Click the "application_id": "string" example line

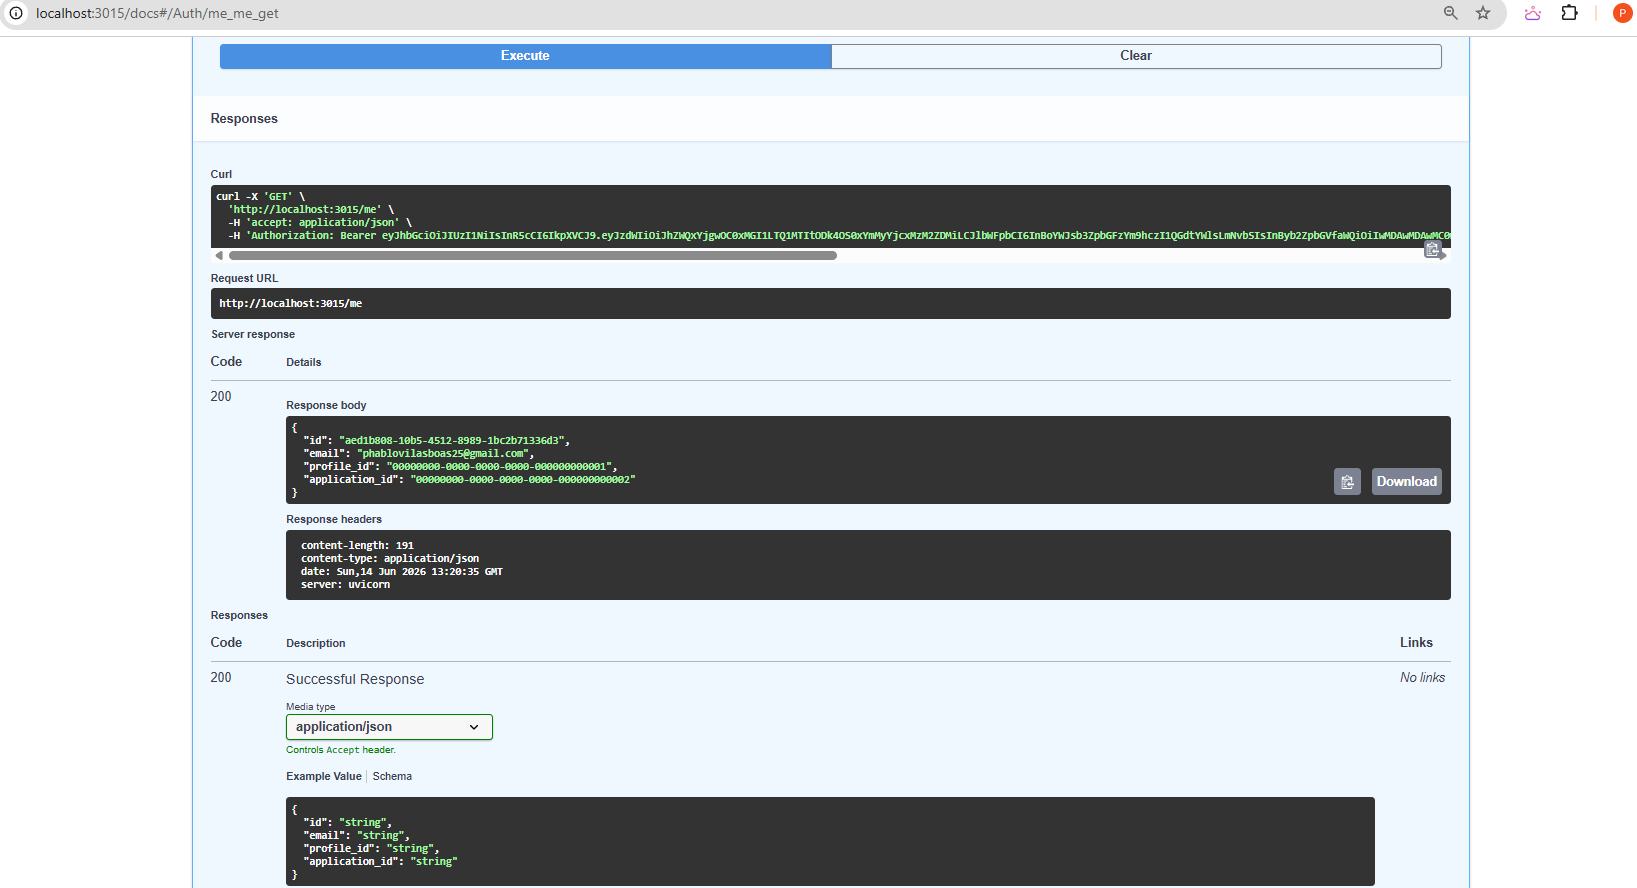point(380,861)
